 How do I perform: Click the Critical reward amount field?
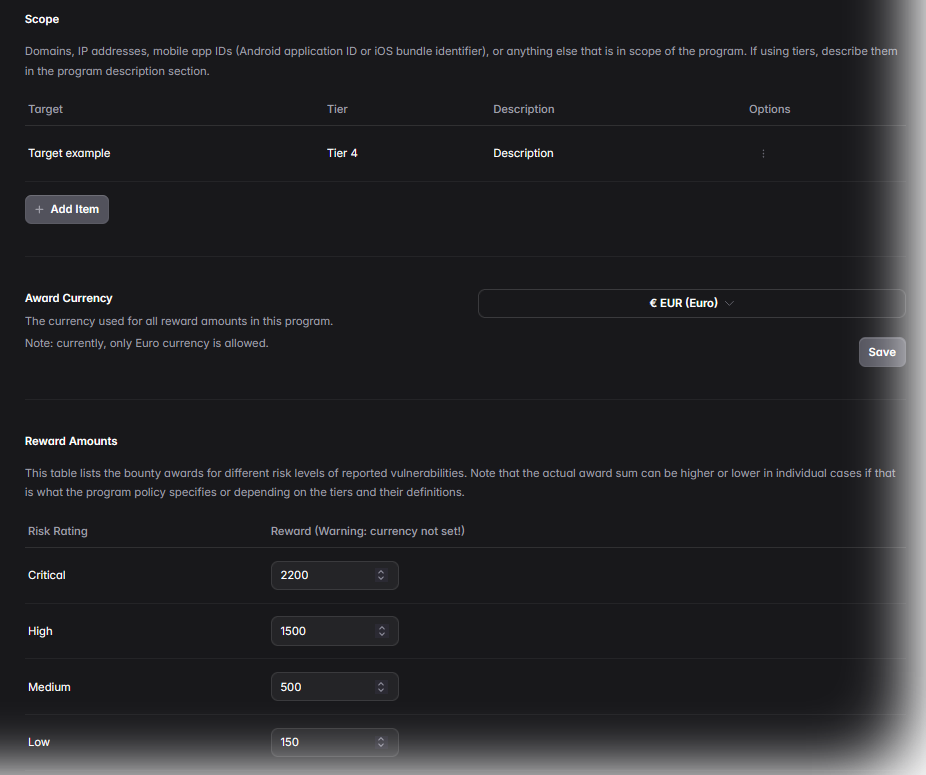pos(322,575)
